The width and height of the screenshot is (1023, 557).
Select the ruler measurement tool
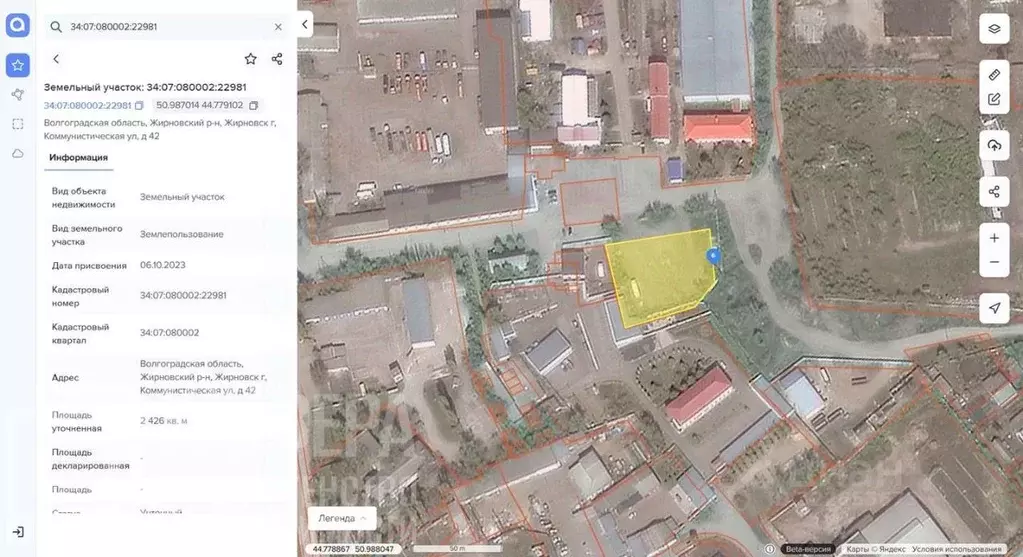(x=994, y=75)
